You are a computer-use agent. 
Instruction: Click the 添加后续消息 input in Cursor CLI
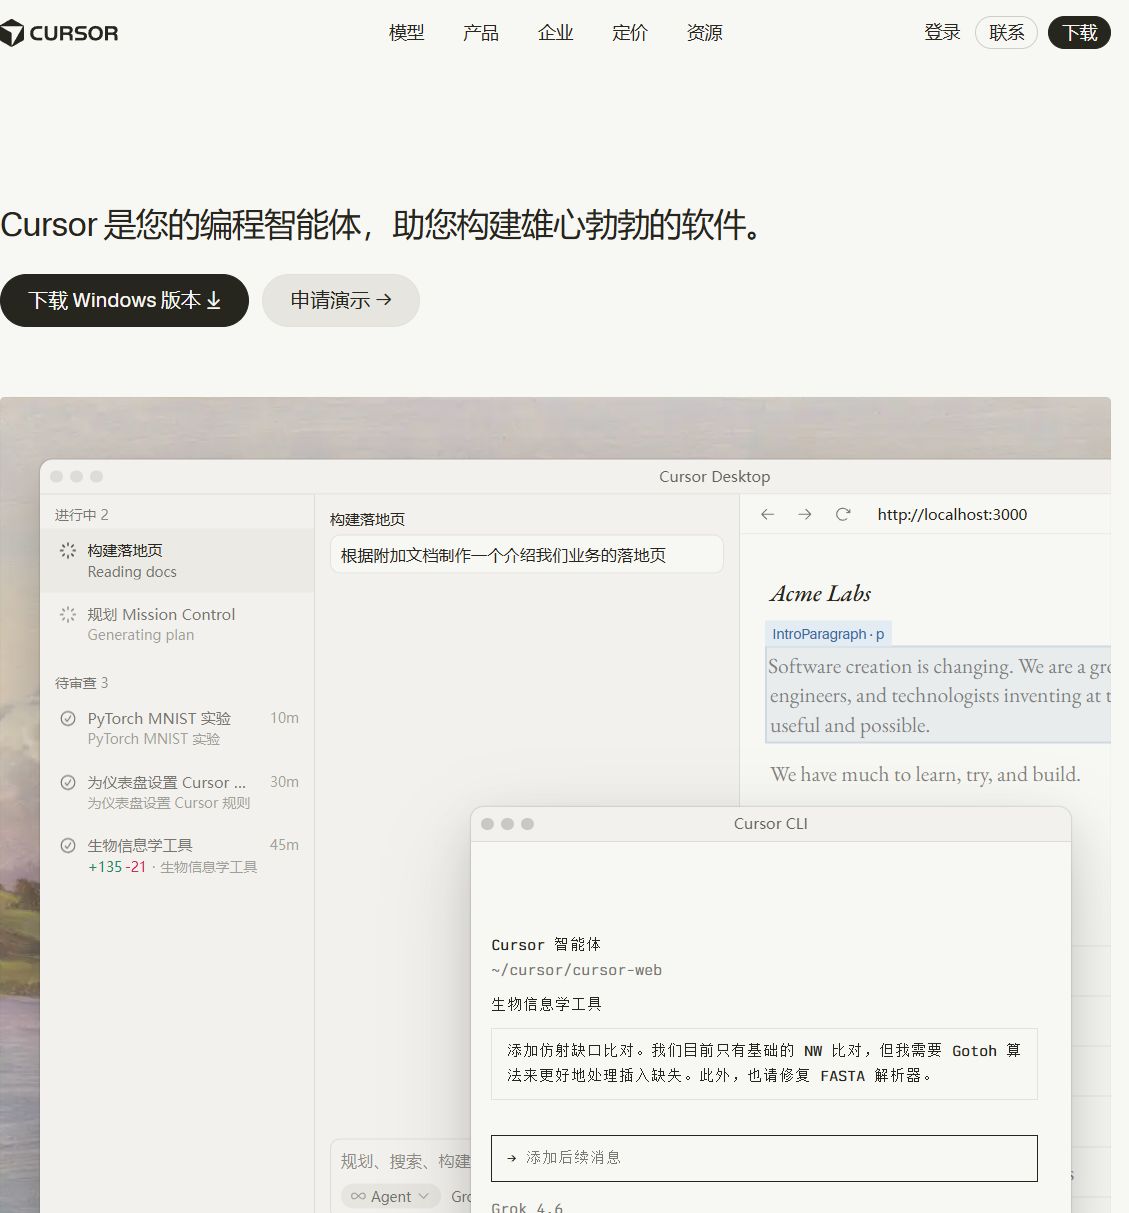(764, 1158)
